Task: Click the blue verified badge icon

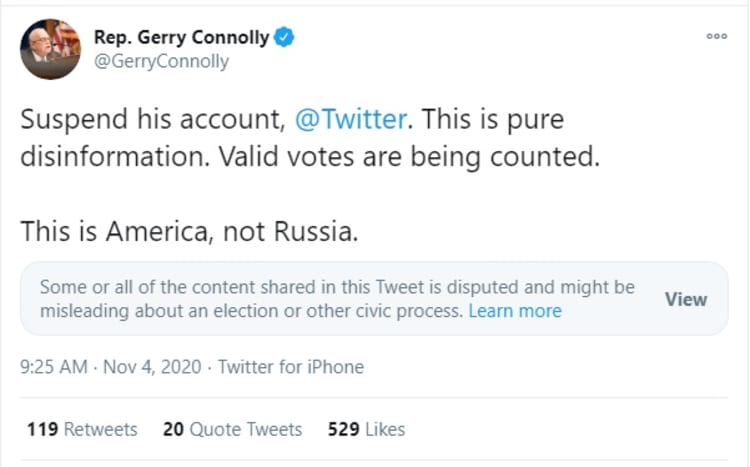Action: click(284, 38)
